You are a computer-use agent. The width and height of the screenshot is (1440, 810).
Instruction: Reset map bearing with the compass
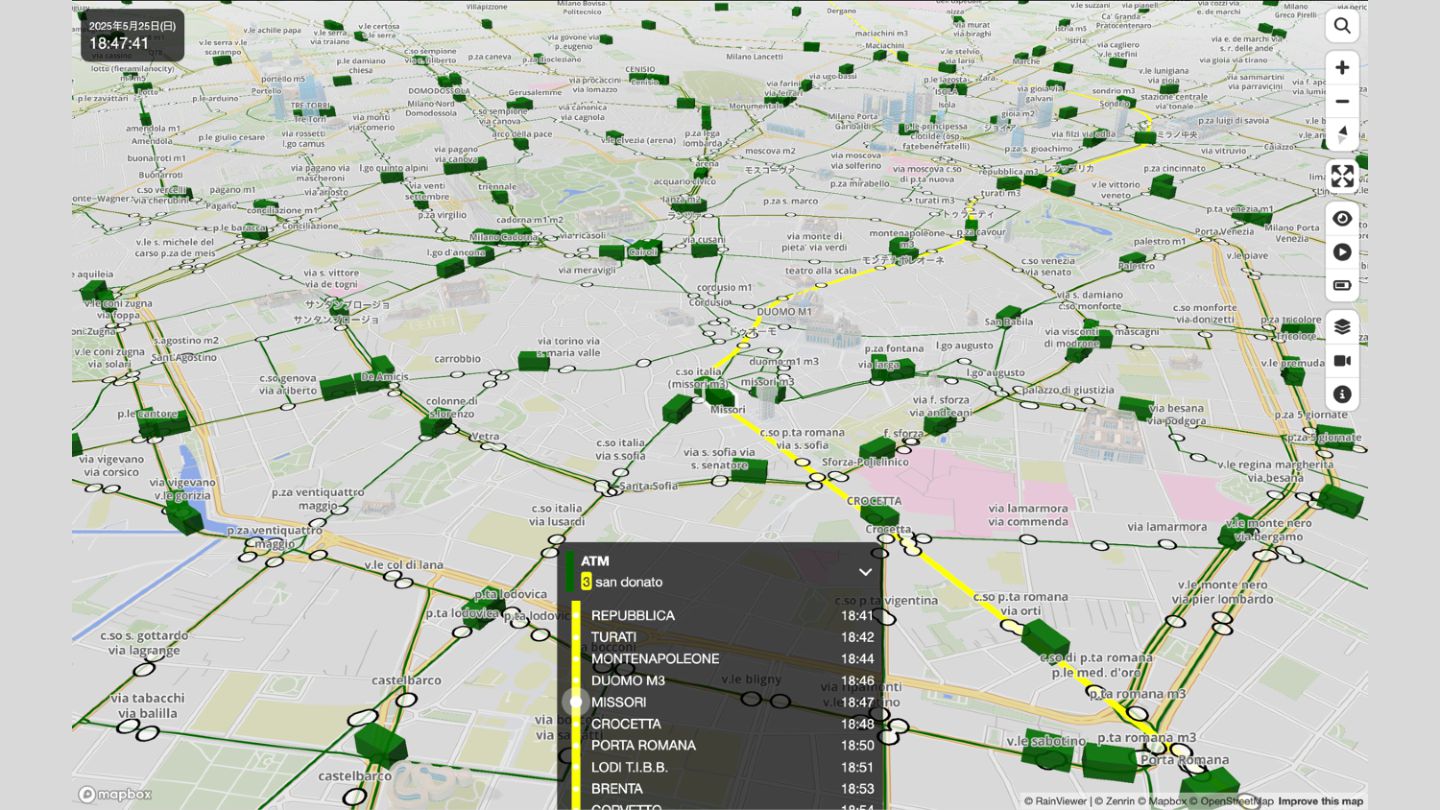(1342, 135)
